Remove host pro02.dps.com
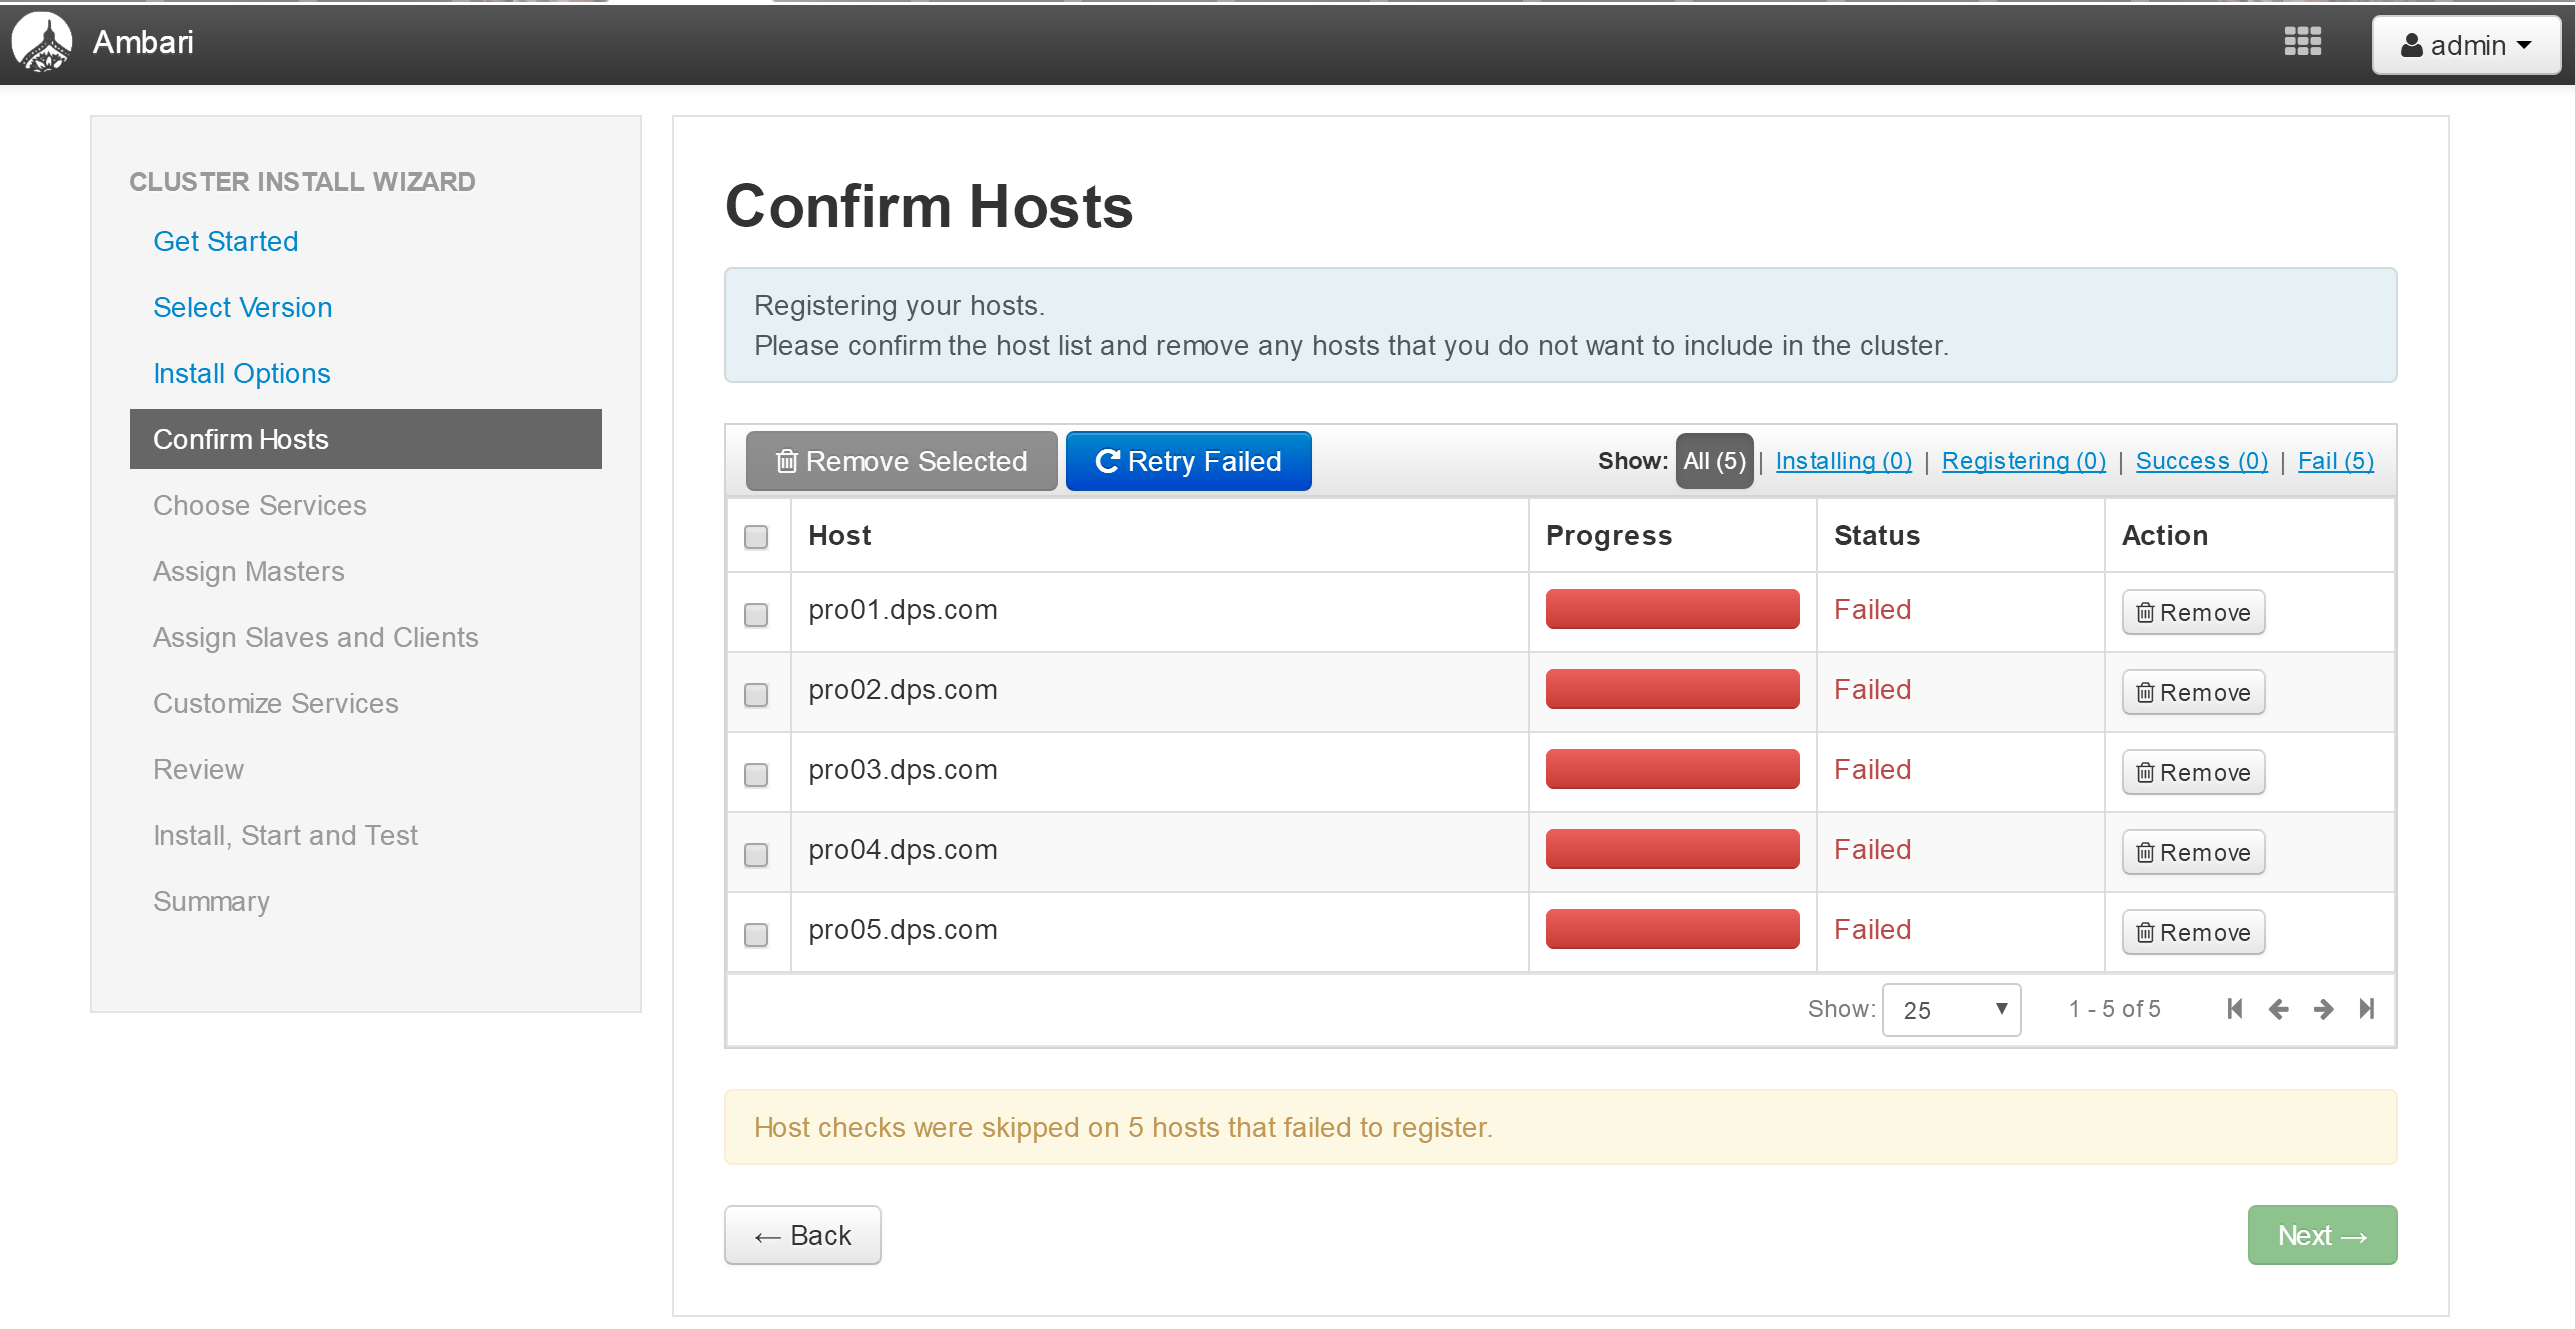2575x1329 pixels. [2194, 693]
